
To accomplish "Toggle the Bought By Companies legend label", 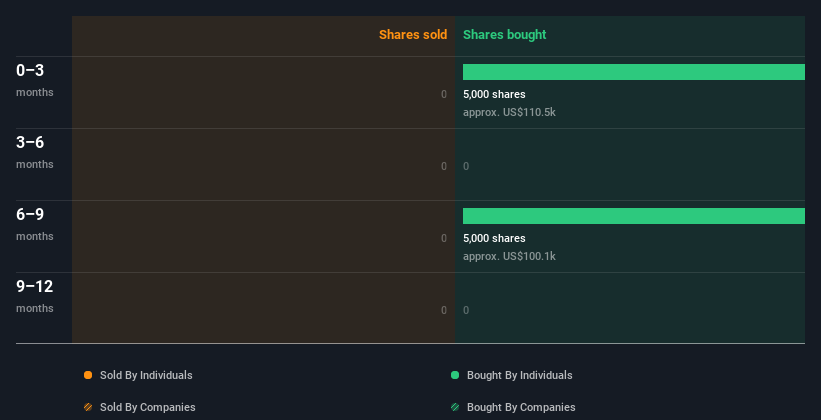I will click(x=521, y=407).
